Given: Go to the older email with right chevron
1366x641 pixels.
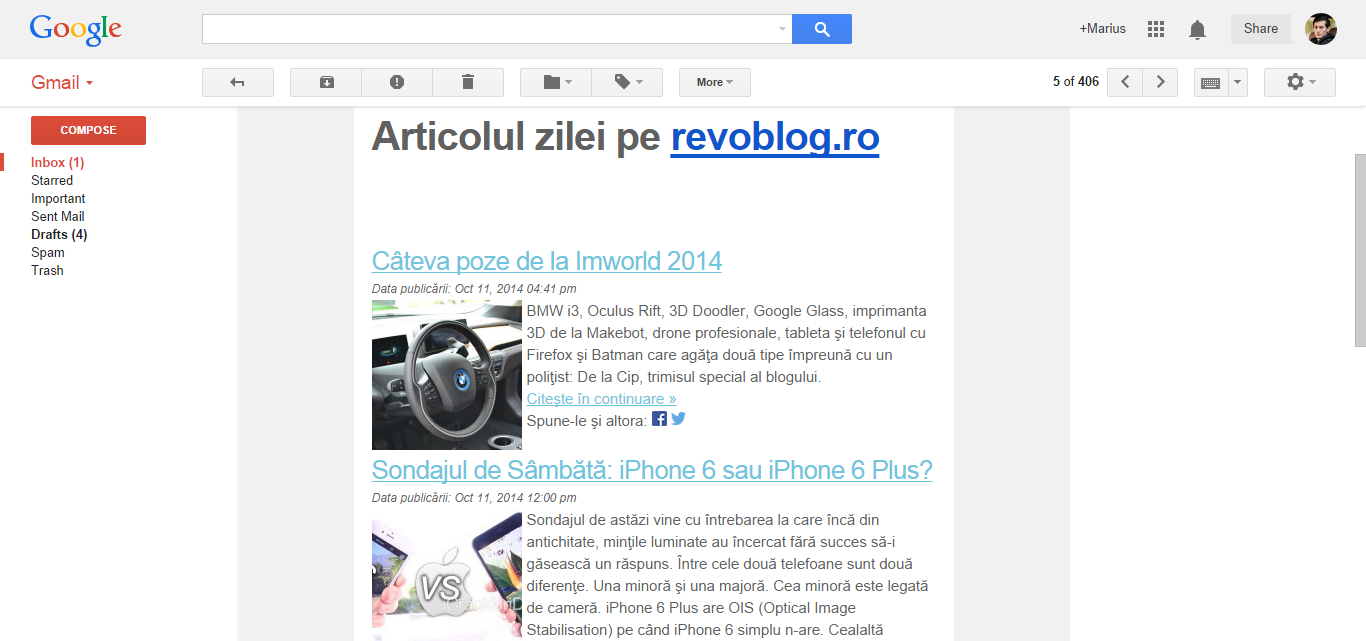Looking at the screenshot, I should coord(1160,82).
